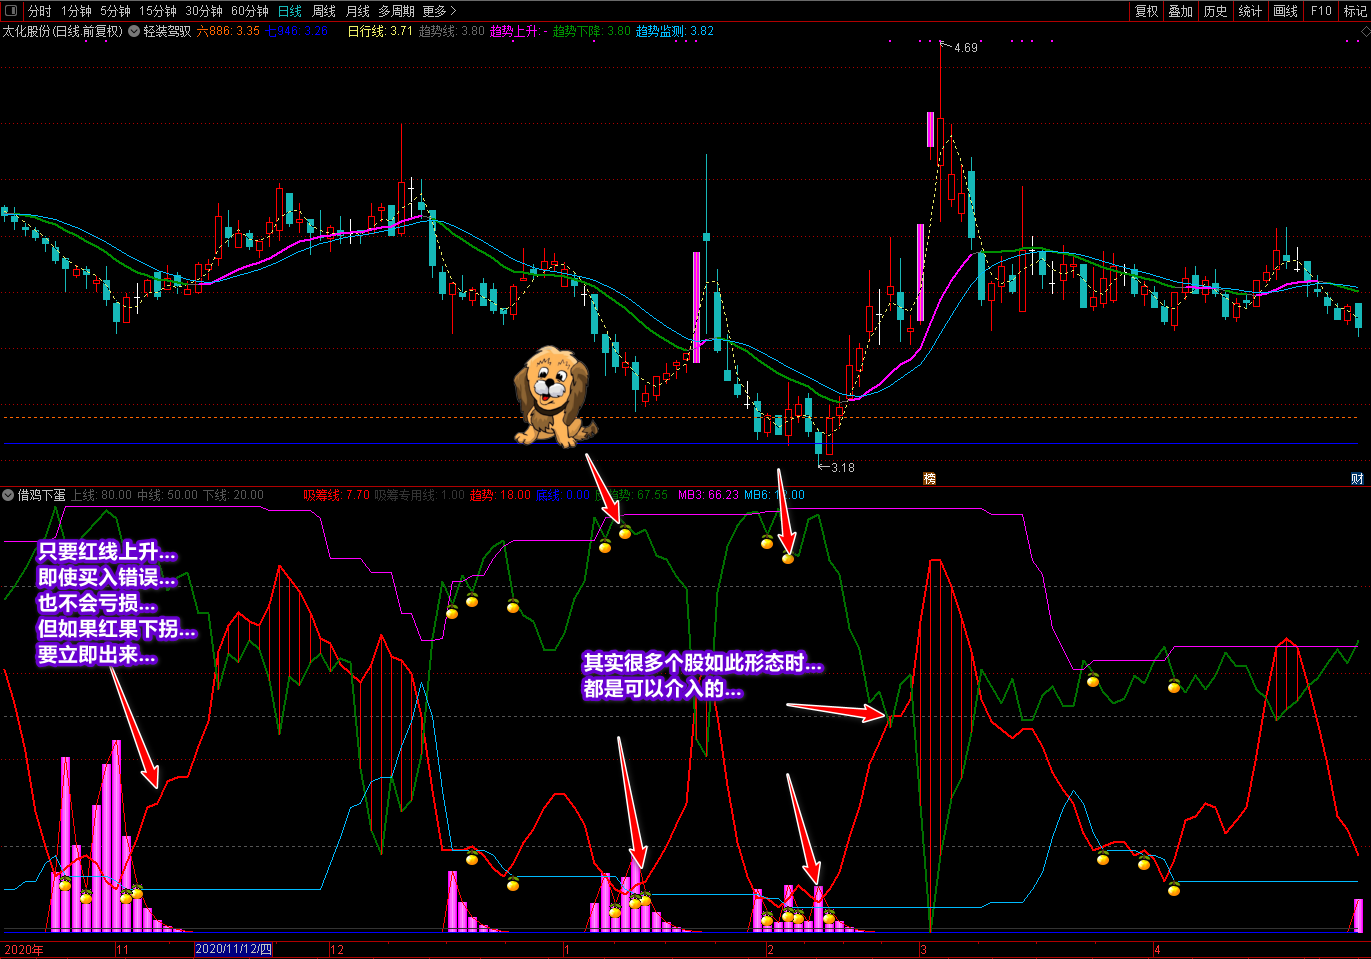
Task: Click the 底线: 0.00 blue label
Action: (564, 495)
